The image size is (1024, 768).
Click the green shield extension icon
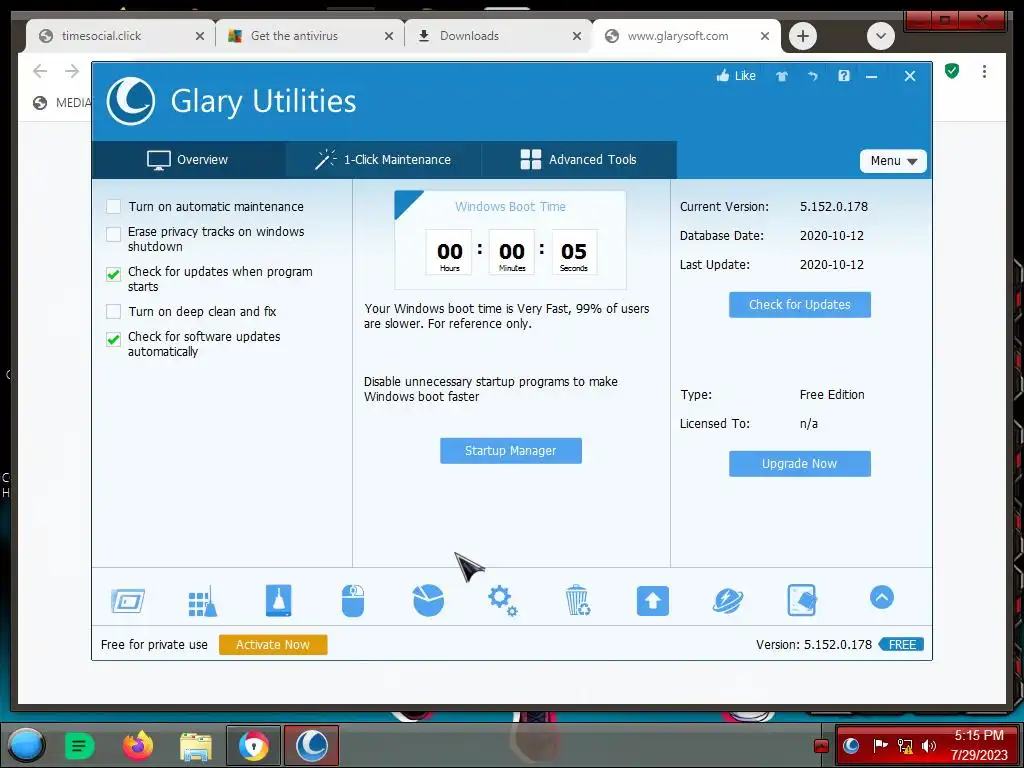coord(952,71)
